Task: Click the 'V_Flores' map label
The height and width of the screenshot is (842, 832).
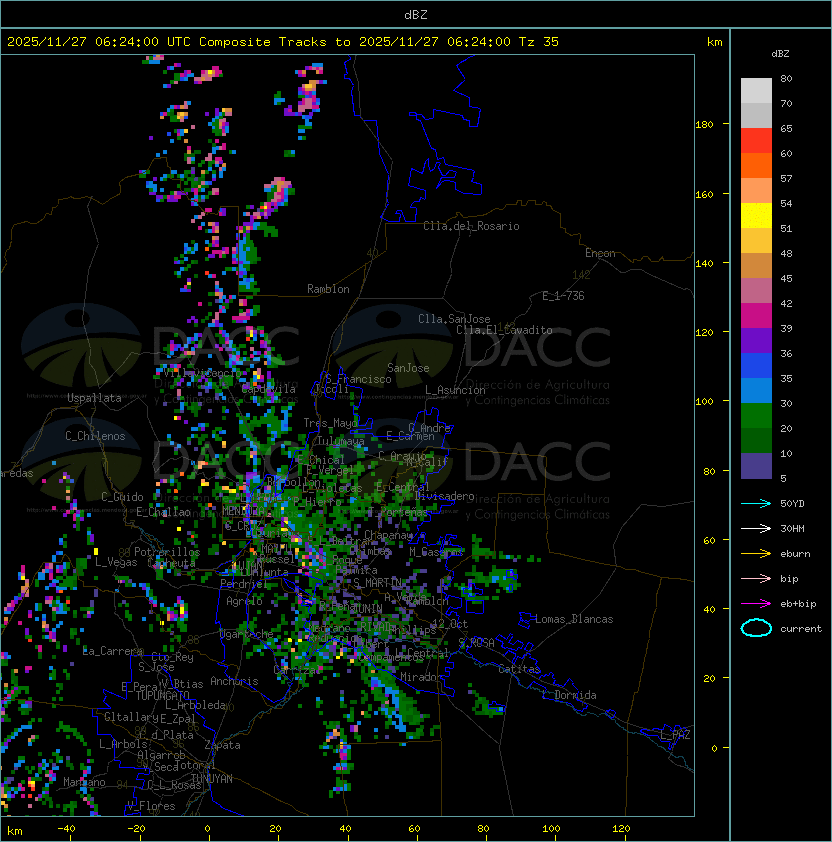Action: [x=151, y=806]
